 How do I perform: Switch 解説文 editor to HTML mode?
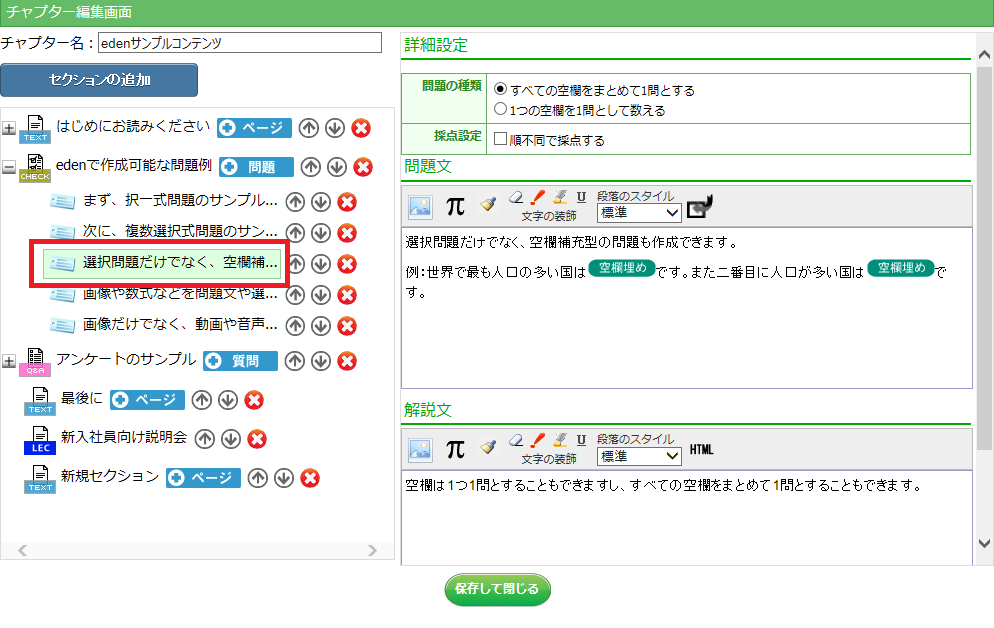pos(701,449)
